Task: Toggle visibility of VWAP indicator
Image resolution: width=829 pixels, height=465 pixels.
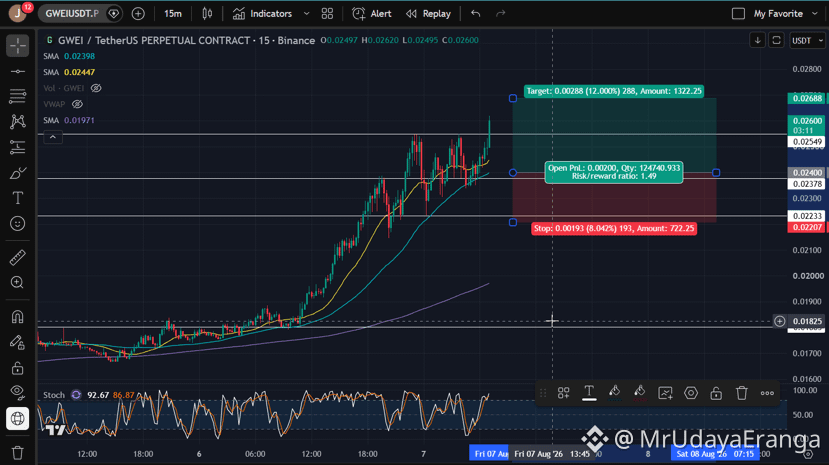Action: [x=77, y=104]
